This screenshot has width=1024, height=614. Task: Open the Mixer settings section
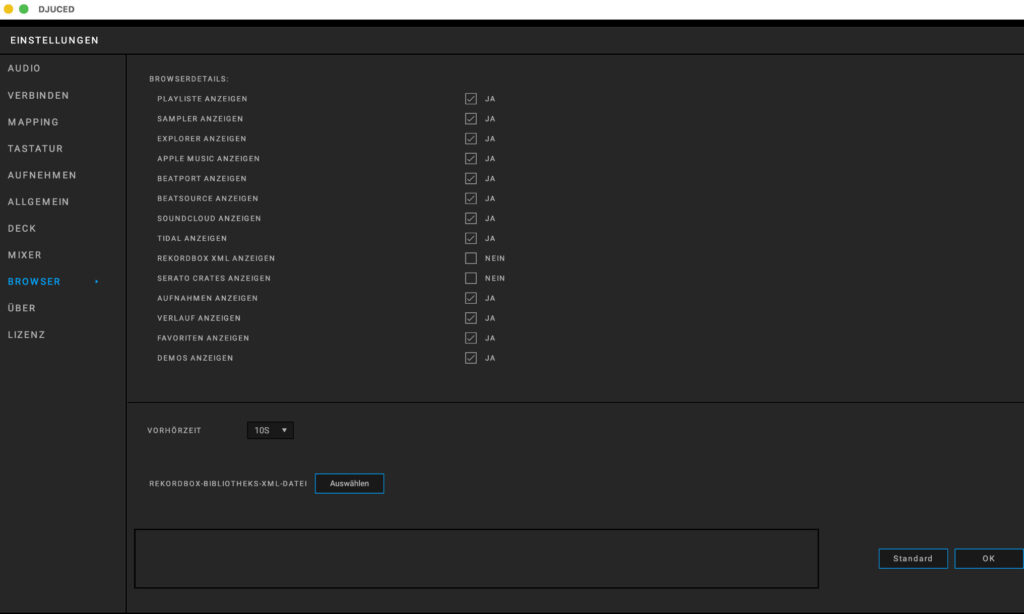[25, 255]
